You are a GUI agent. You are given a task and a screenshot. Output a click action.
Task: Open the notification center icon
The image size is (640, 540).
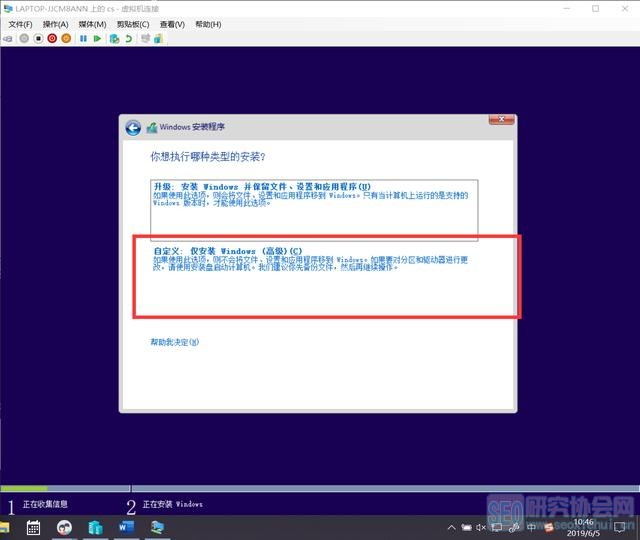(619, 527)
